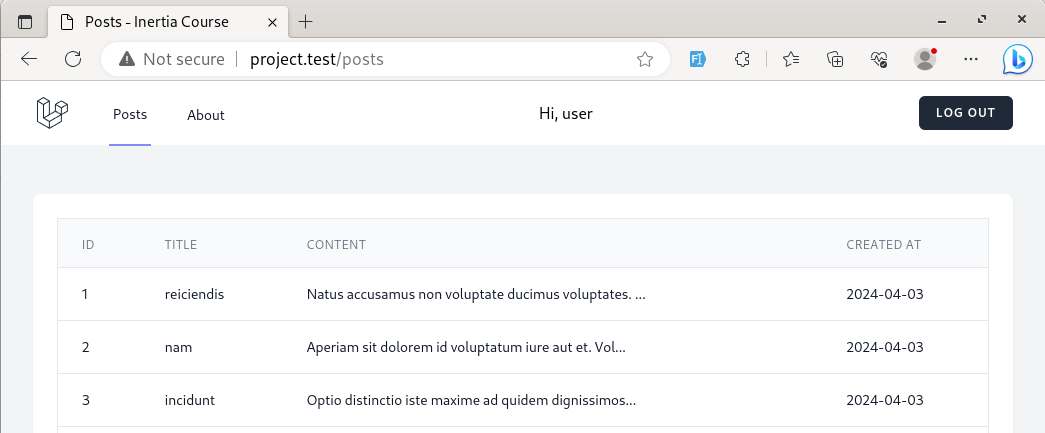The width and height of the screenshot is (1045, 433).
Task: Go back with the browser back arrow
Action: [29, 59]
